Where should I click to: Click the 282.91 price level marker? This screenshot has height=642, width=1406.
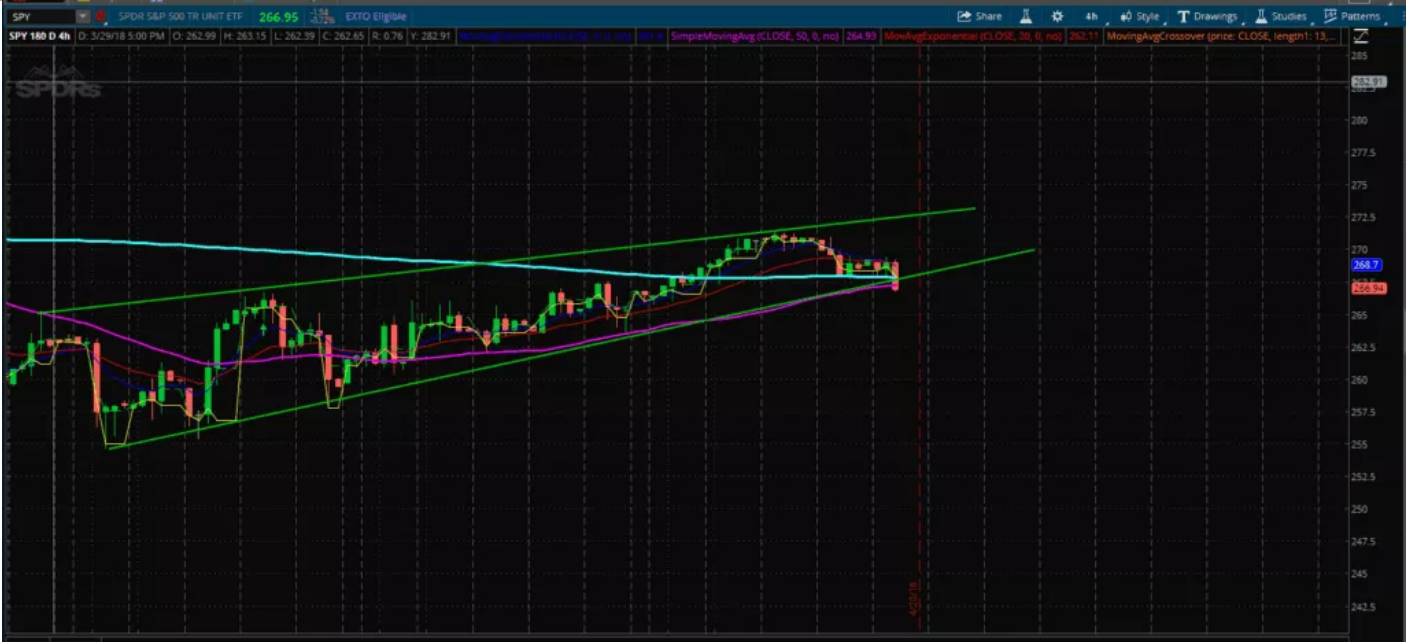pos(1366,82)
